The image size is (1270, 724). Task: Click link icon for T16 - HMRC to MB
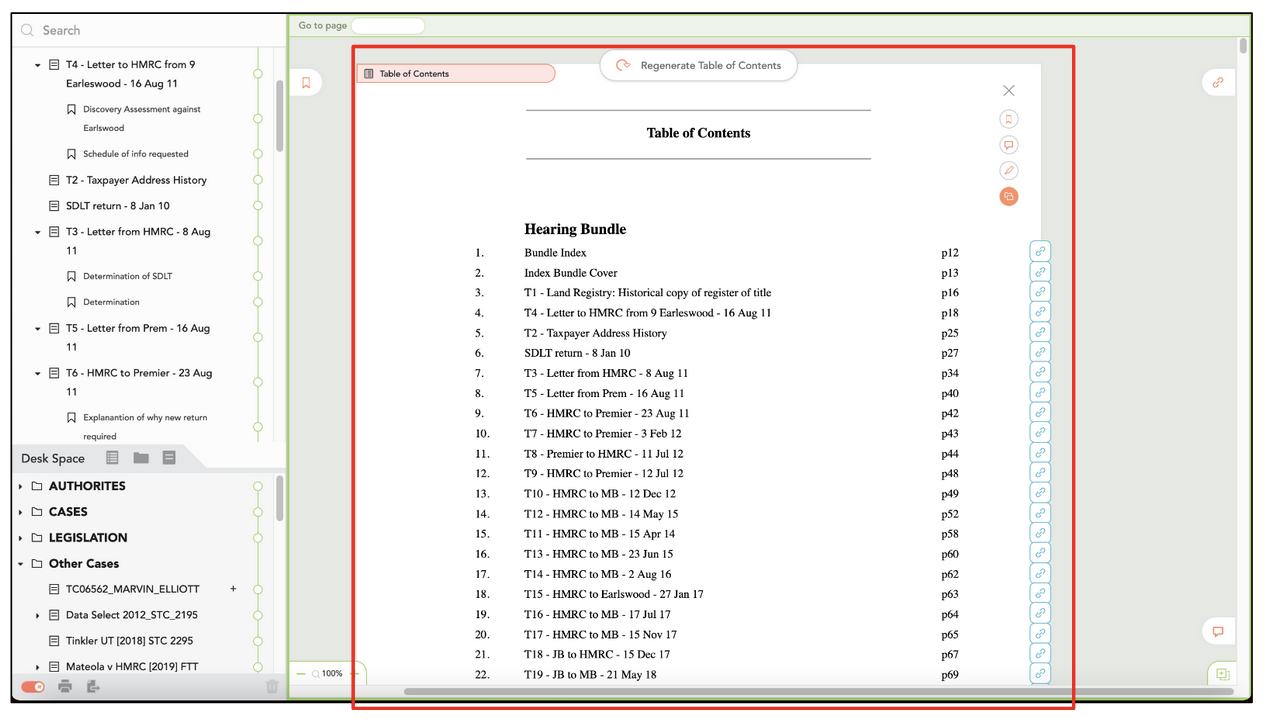coord(1040,614)
